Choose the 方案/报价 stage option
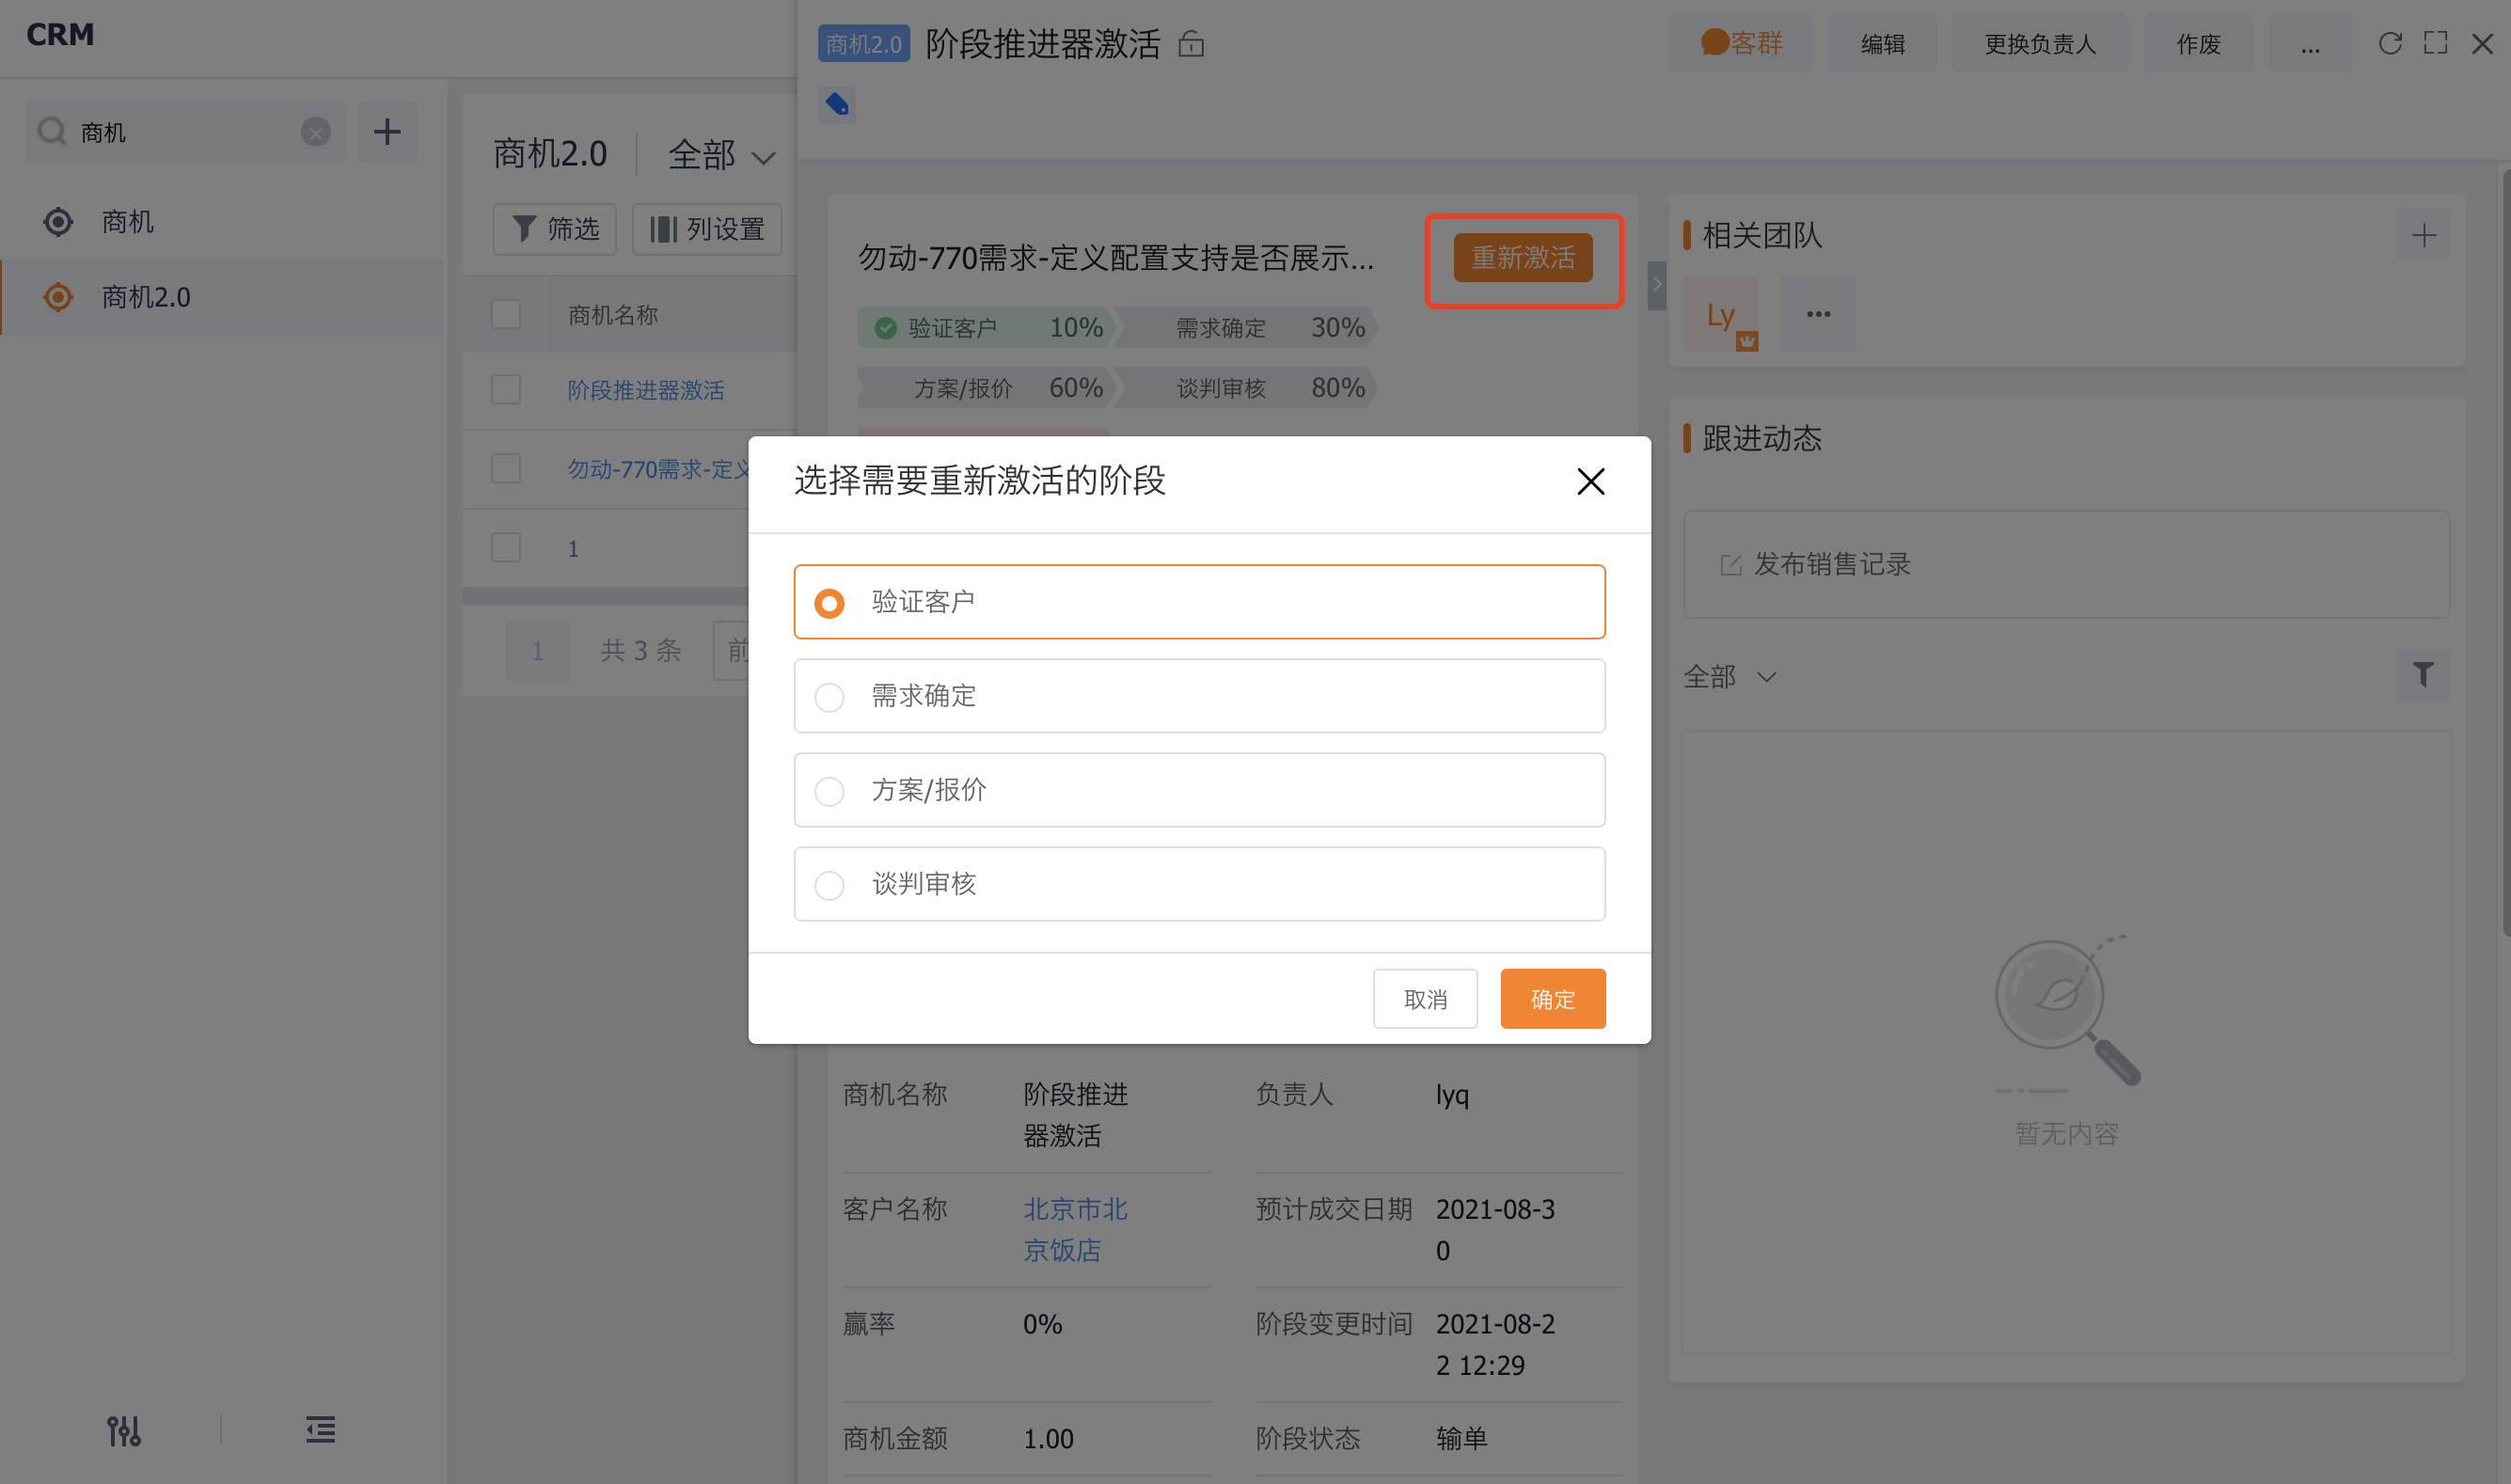 [x=1199, y=790]
